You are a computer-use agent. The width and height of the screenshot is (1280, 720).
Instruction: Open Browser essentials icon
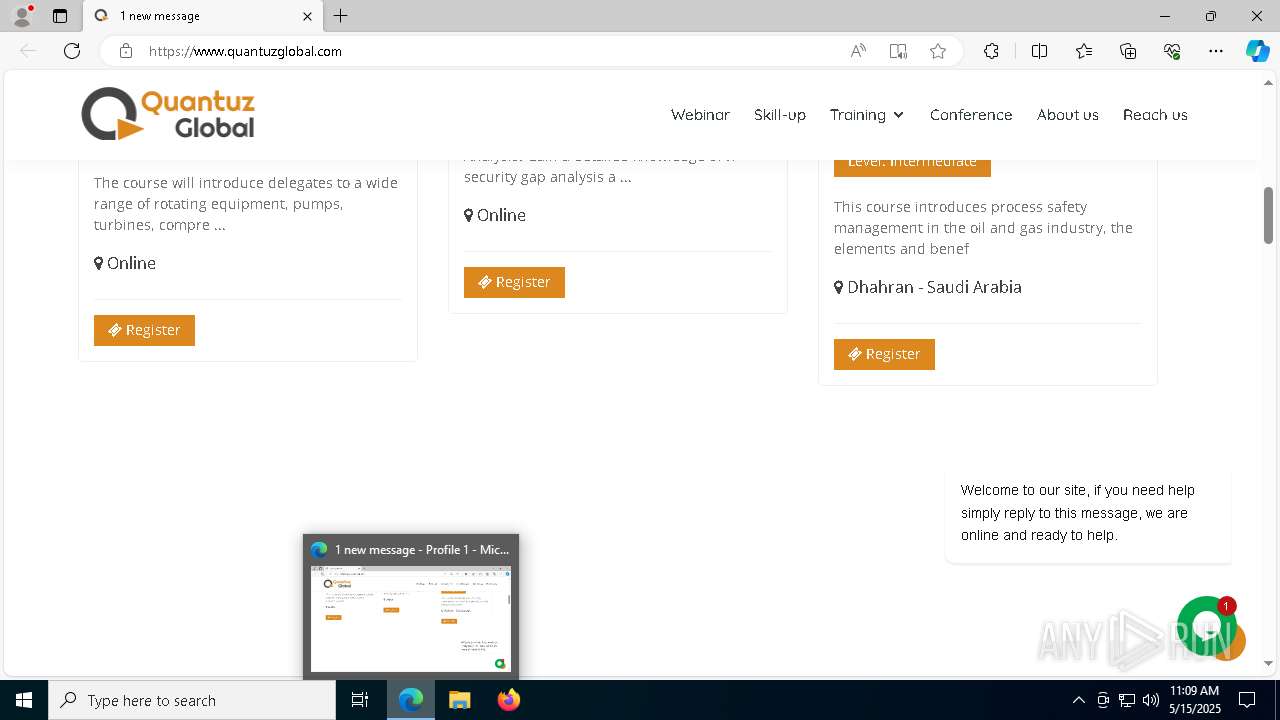point(1172,51)
